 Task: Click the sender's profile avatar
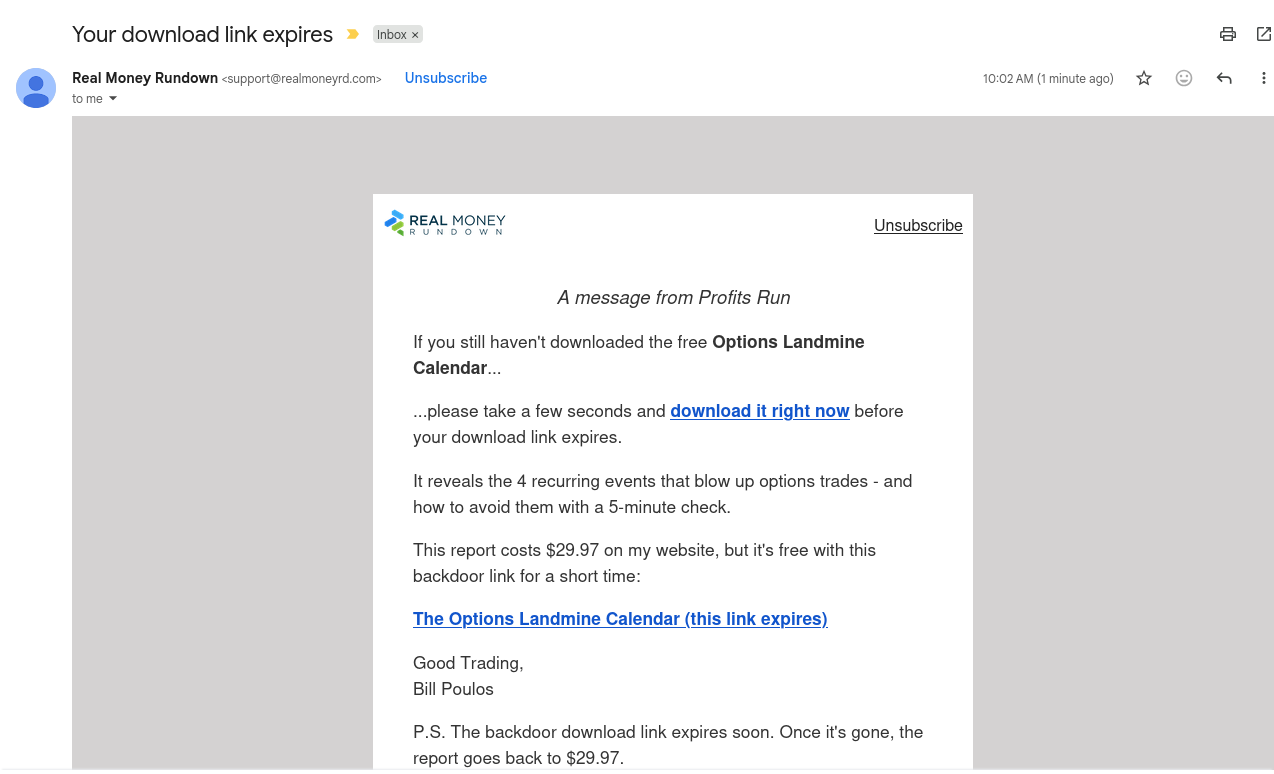tap(36, 88)
